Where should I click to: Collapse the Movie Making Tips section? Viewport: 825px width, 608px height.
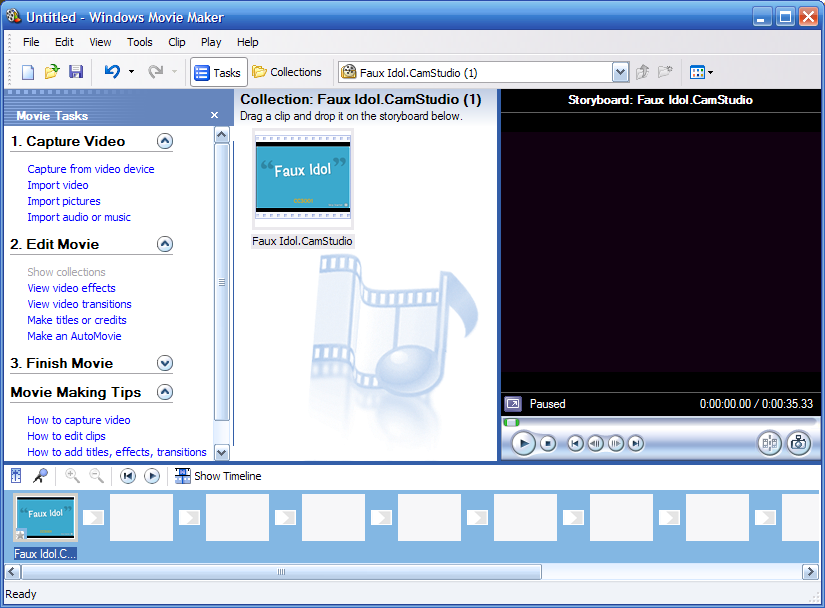165,392
